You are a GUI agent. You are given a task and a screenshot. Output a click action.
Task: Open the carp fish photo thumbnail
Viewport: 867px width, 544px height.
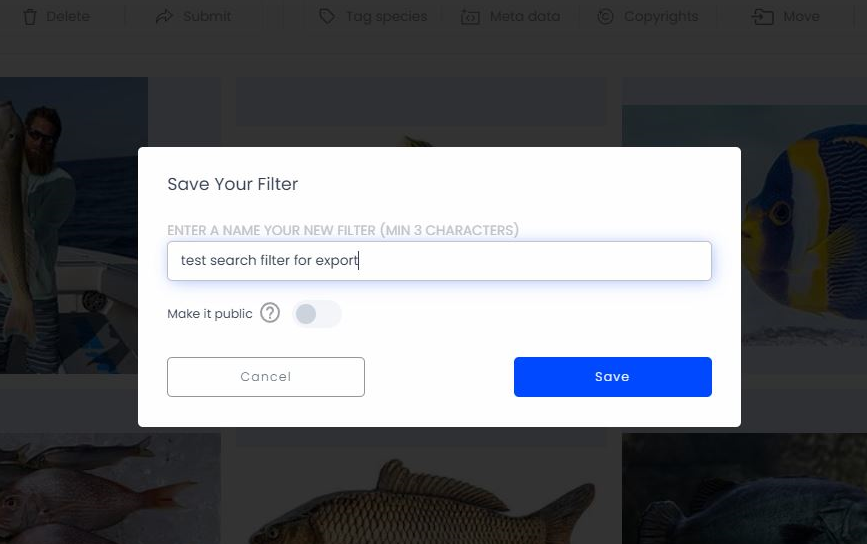pos(421,495)
